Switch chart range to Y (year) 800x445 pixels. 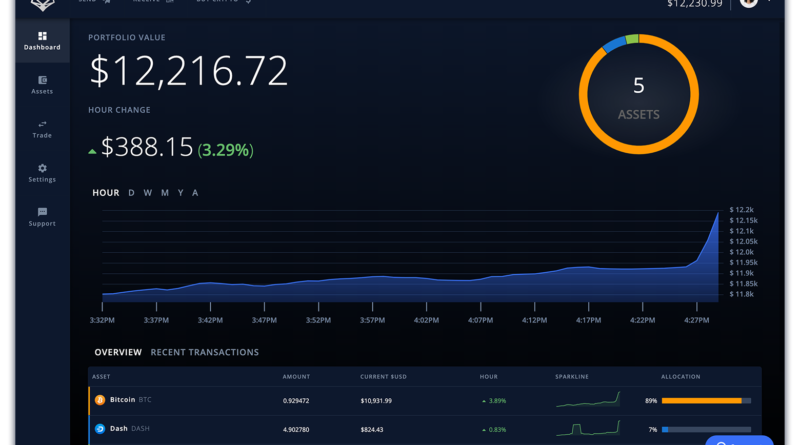pos(180,193)
